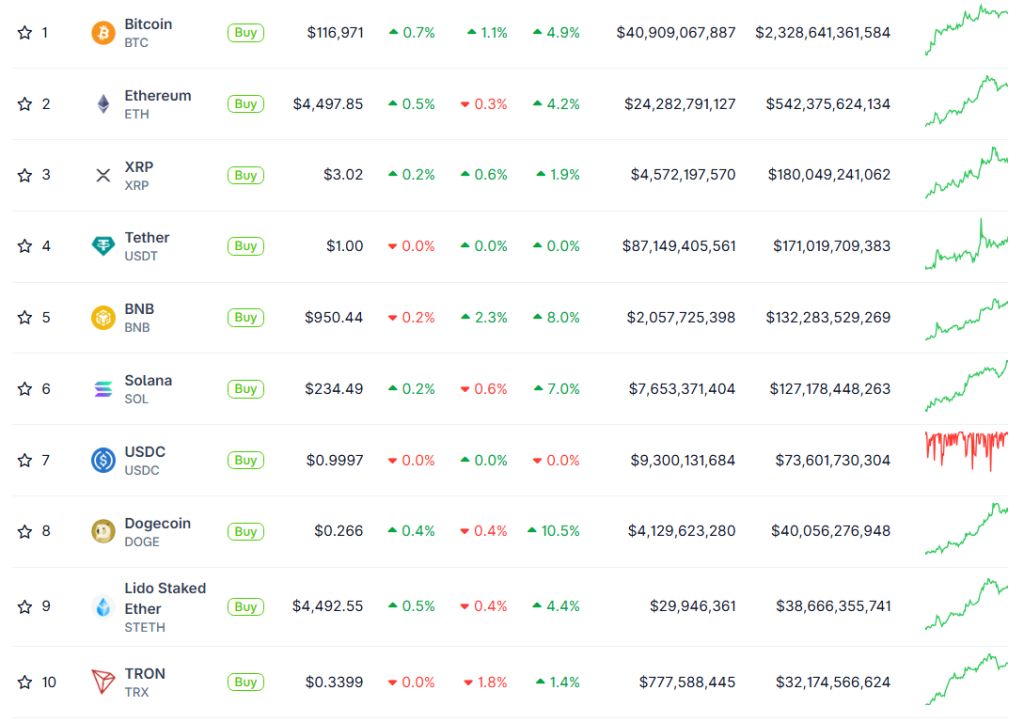This screenshot has width=1024, height=722.
Task: Click the Lido Staked Ether logo icon
Action: tap(103, 606)
